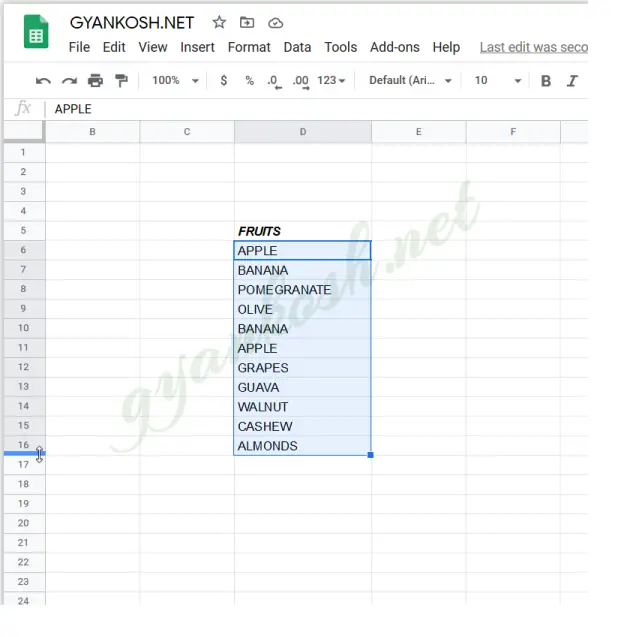This screenshot has height=637, width=638.
Task: Toggle bold formatting
Action: (x=546, y=81)
